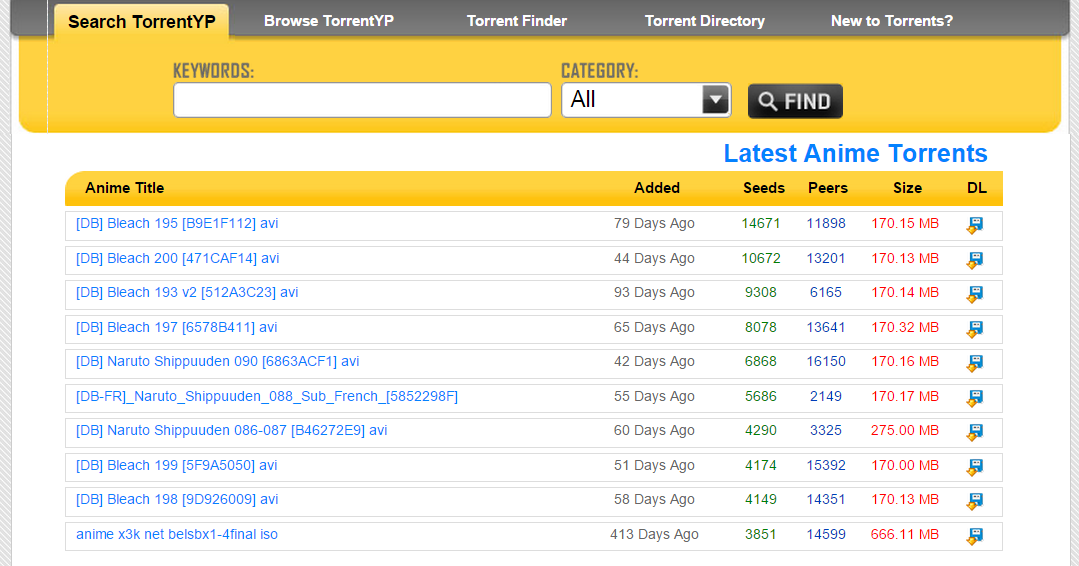This screenshot has height=566, width=1079.
Task: Click size value 170.00 MB
Action: click(905, 466)
